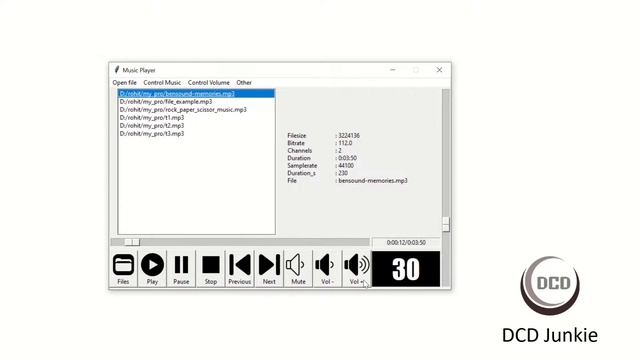Open the Control Volume menu

pyautogui.click(x=209, y=82)
